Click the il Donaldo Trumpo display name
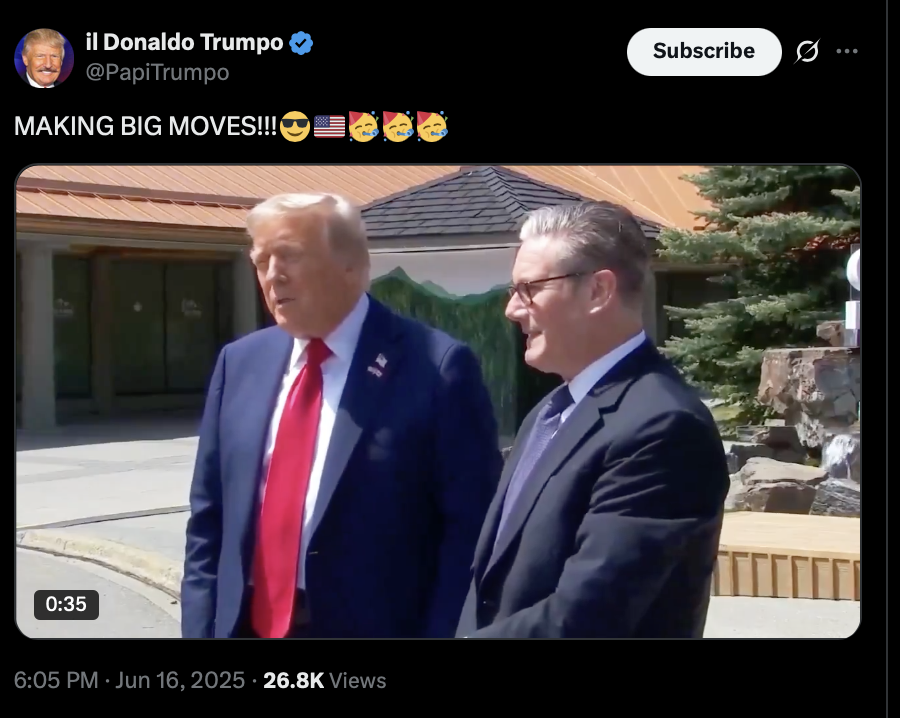The image size is (900, 718). [184, 42]
